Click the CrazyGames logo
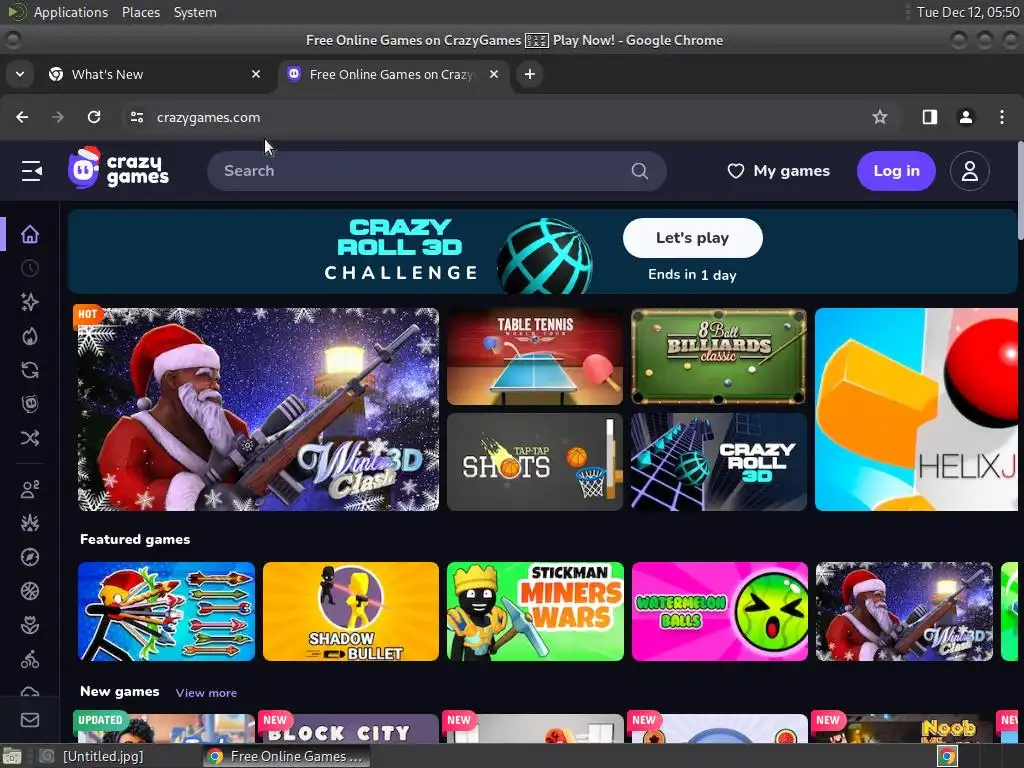Screen dimensions: 1024x768 [118, 168]
